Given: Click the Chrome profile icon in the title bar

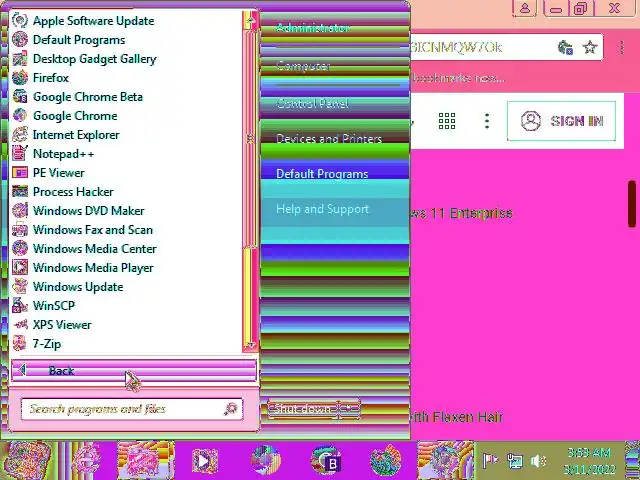Looking at the screenshot, I should tap(525, 8).
